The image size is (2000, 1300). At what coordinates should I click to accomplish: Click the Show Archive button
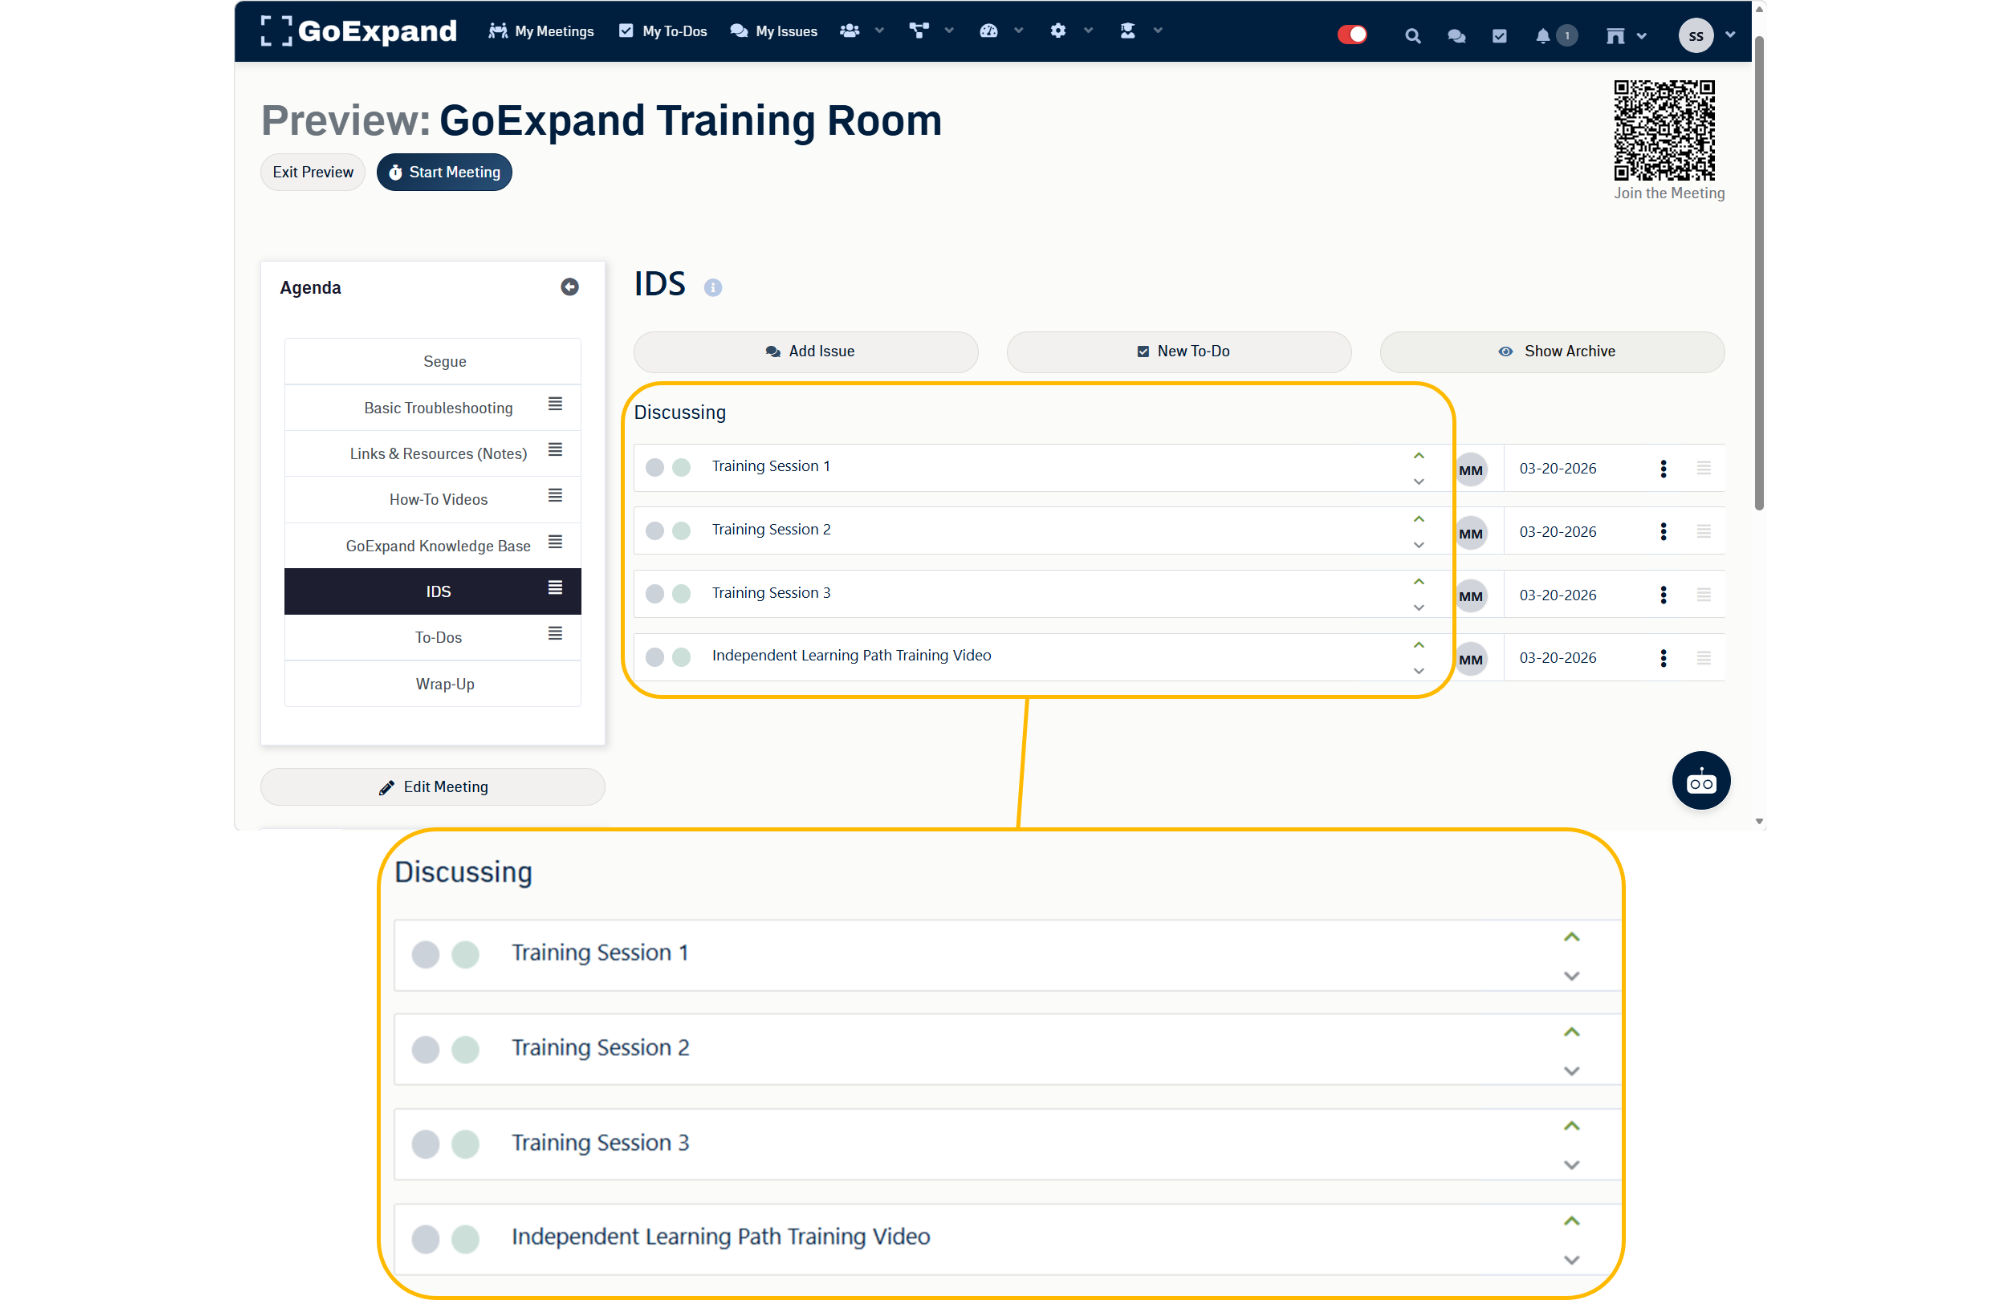(x=1552, y=352)
